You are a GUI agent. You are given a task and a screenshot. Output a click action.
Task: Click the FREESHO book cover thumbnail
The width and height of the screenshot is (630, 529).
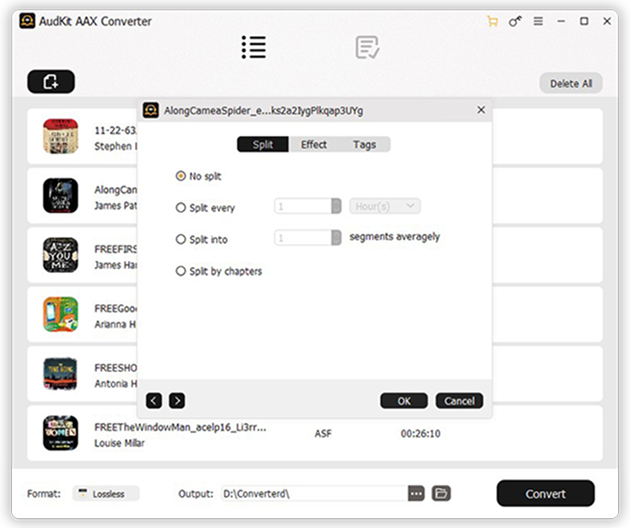pos(61,374)
